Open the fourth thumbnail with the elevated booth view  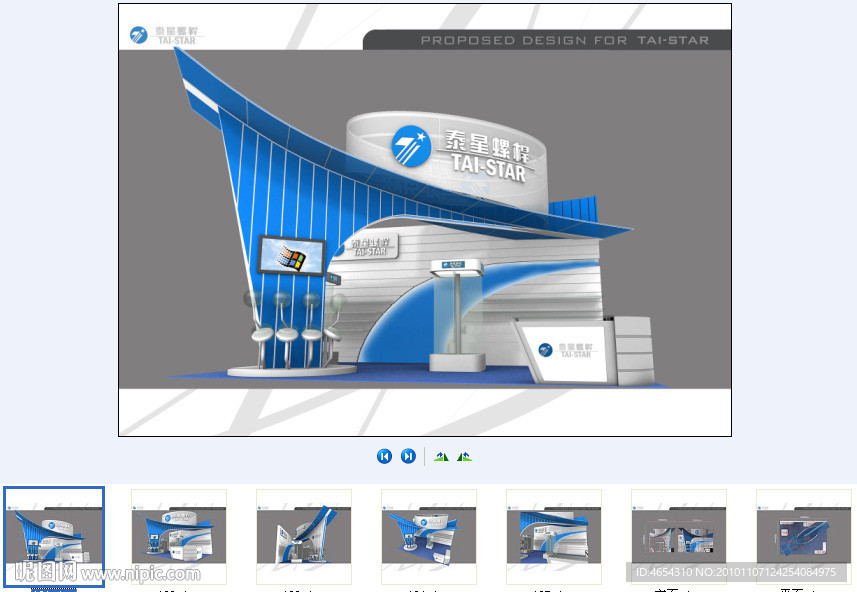(x=429, y=536)
